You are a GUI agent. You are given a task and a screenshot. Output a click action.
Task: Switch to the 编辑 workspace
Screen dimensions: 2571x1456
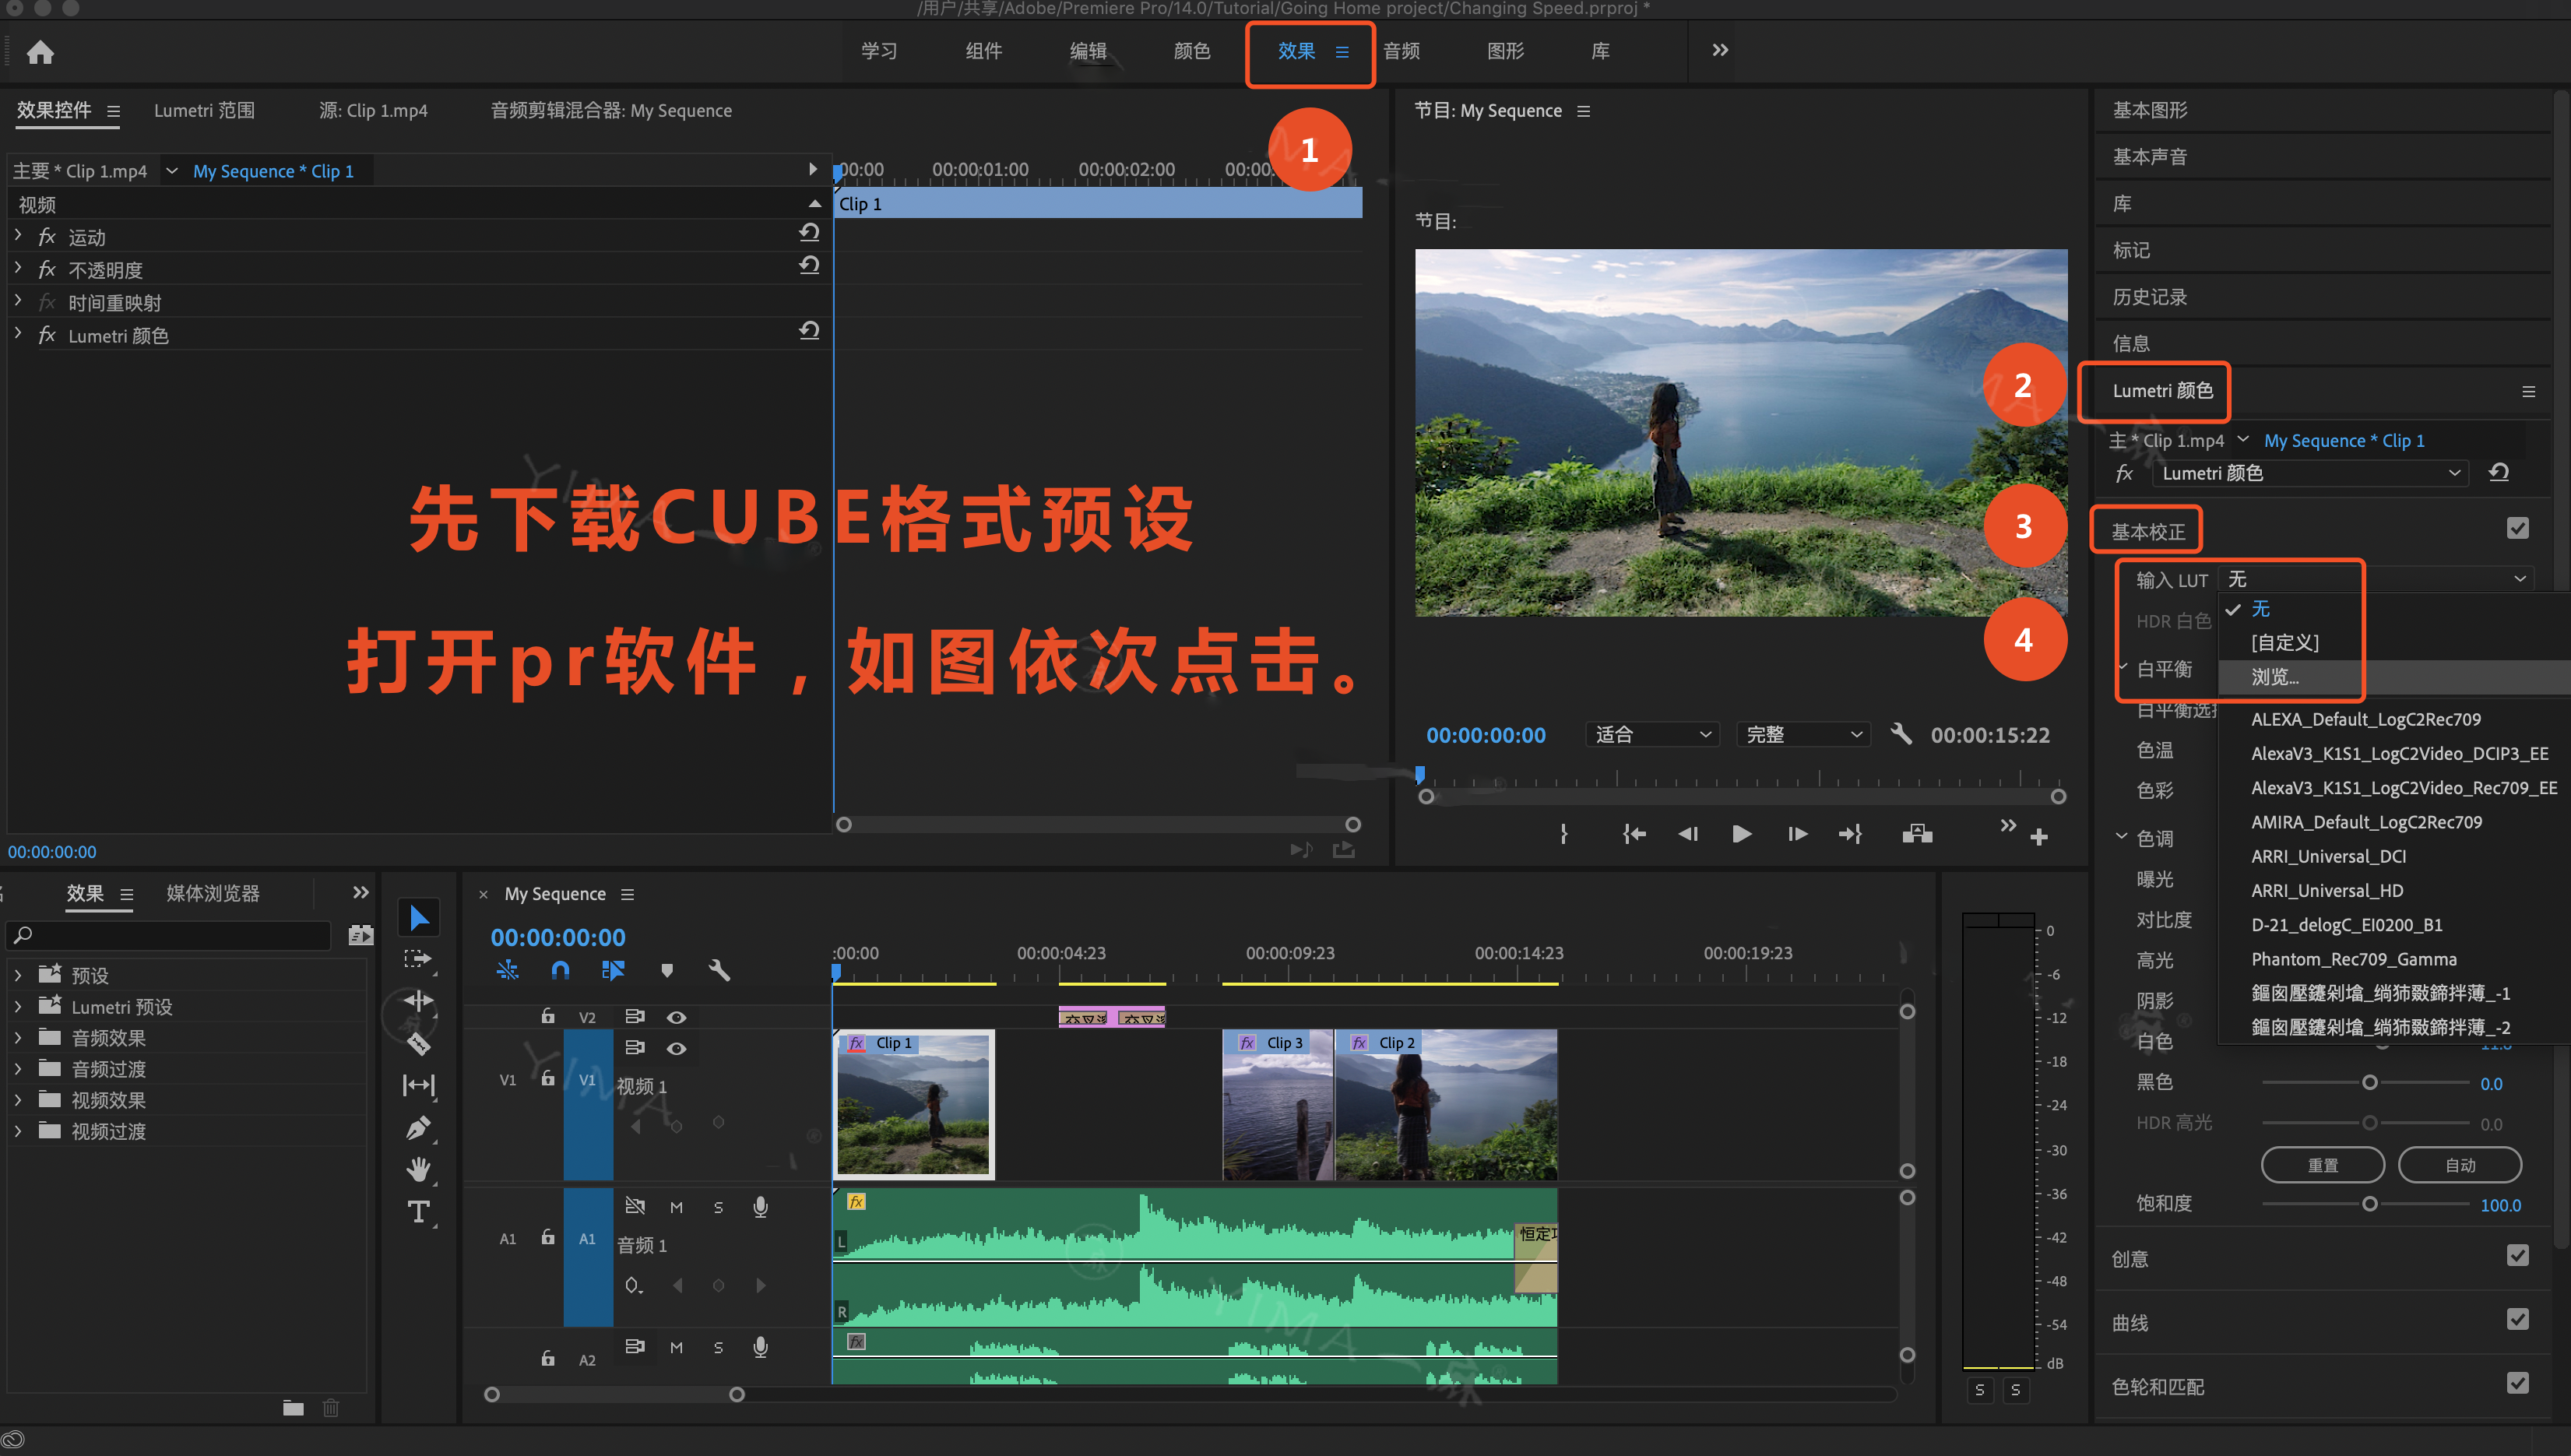(x=1088, y=51)
